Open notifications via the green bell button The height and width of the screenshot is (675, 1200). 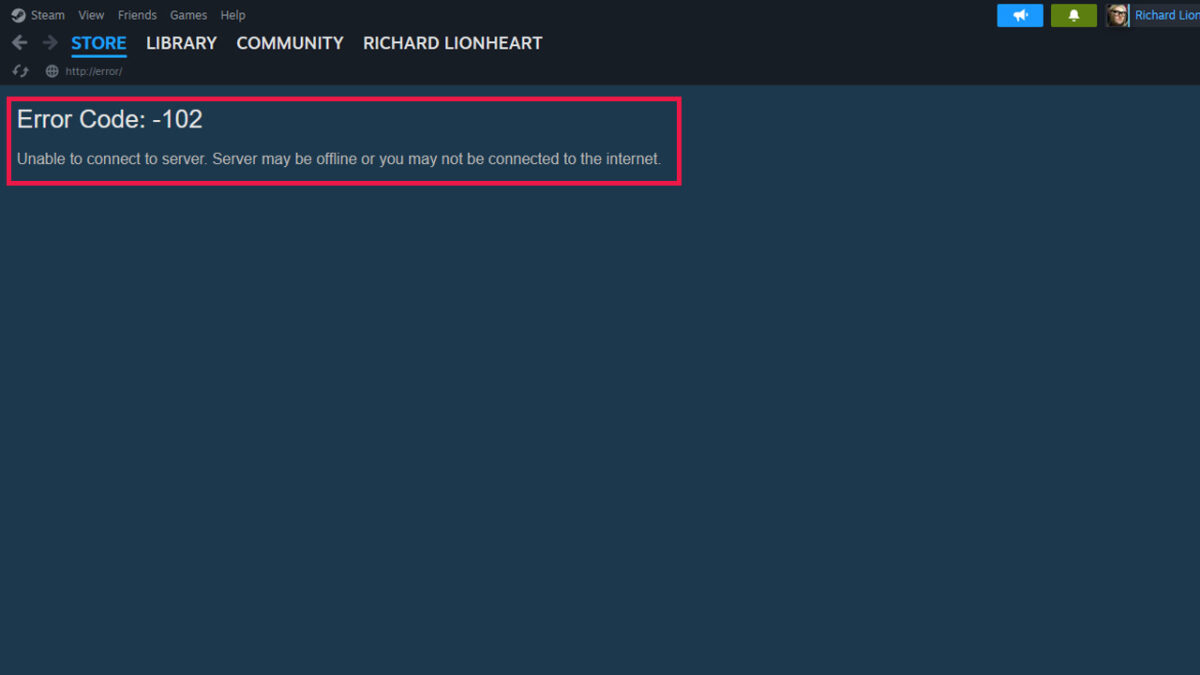[x=1074, y=15]
